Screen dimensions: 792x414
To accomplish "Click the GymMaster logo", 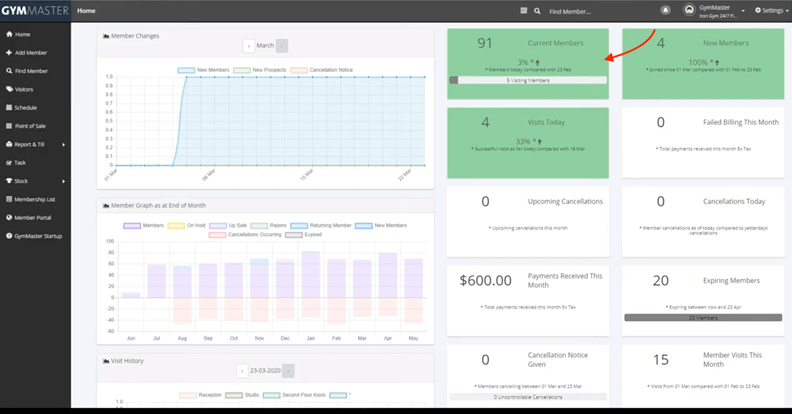I will [33, 10].
